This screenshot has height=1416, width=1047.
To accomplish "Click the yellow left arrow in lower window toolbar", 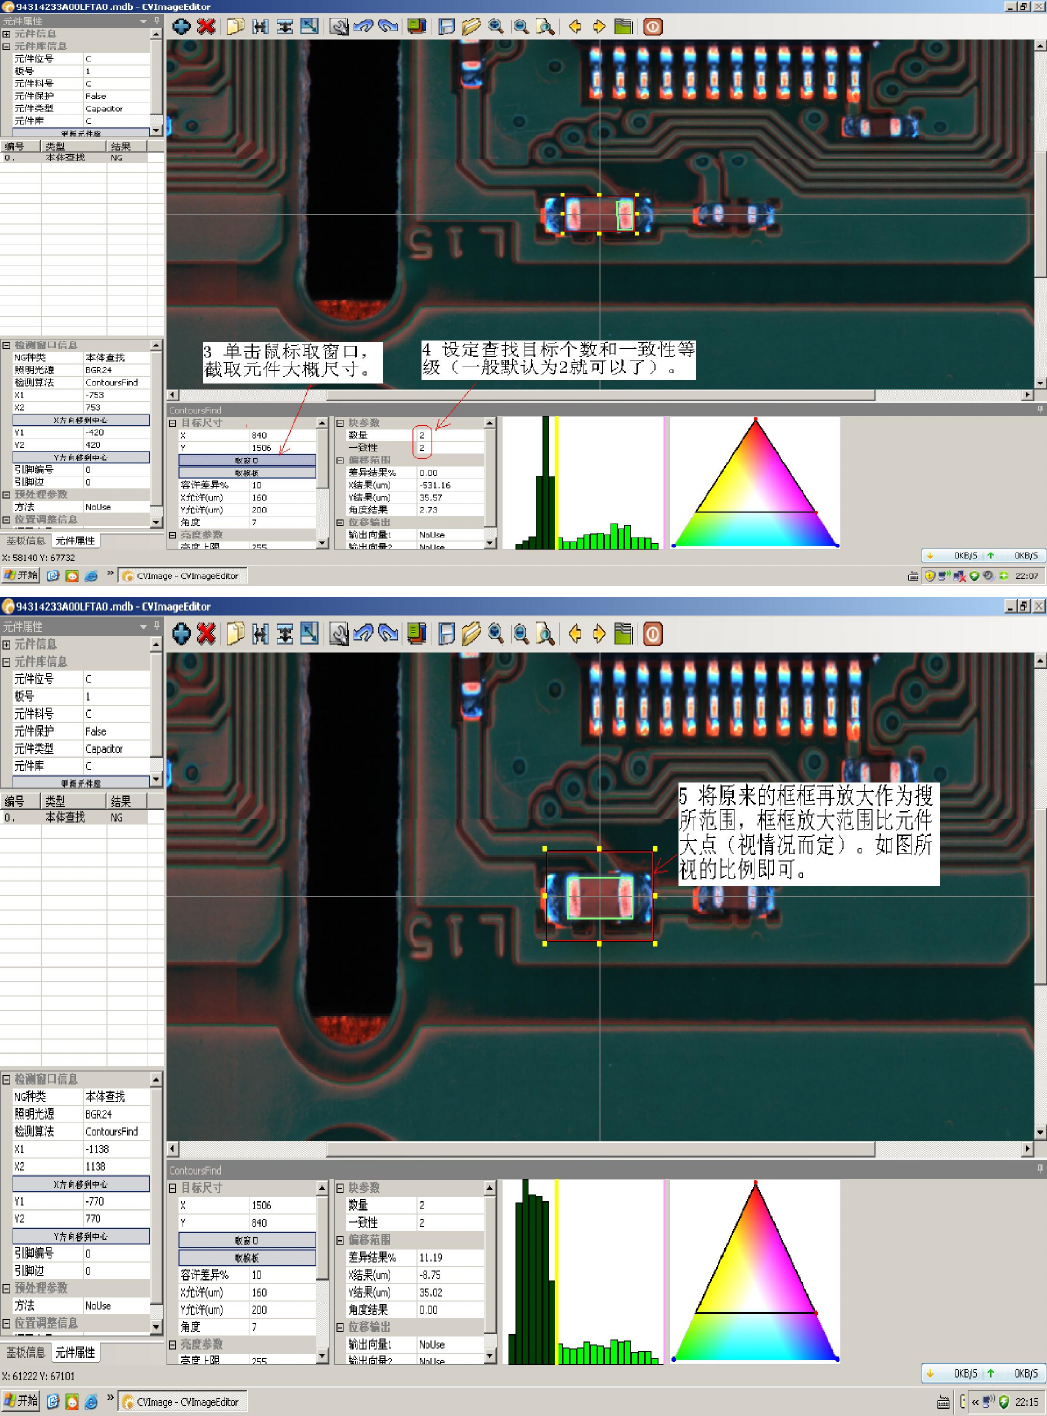I will pos(575,633).
